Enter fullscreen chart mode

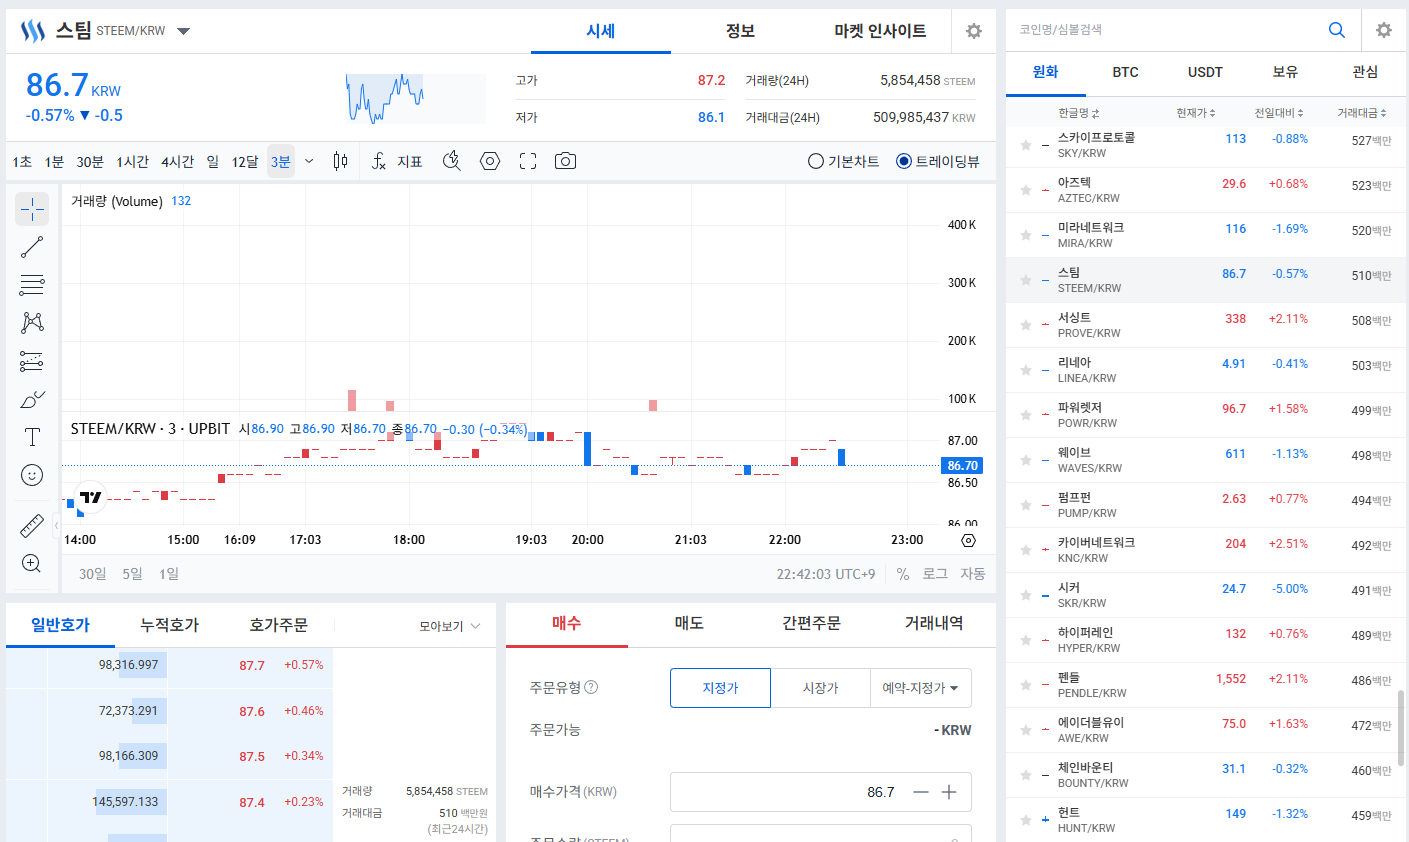tap(528, 161)
